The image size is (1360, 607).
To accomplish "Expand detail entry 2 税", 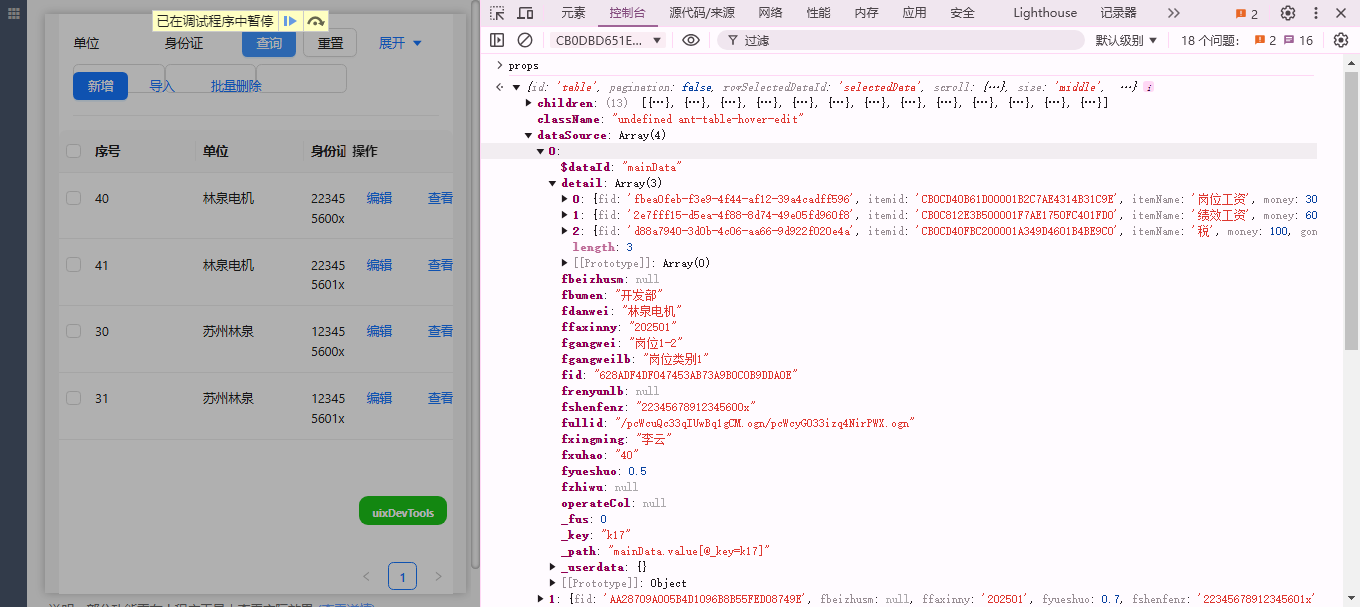I will tap(565, 231).
